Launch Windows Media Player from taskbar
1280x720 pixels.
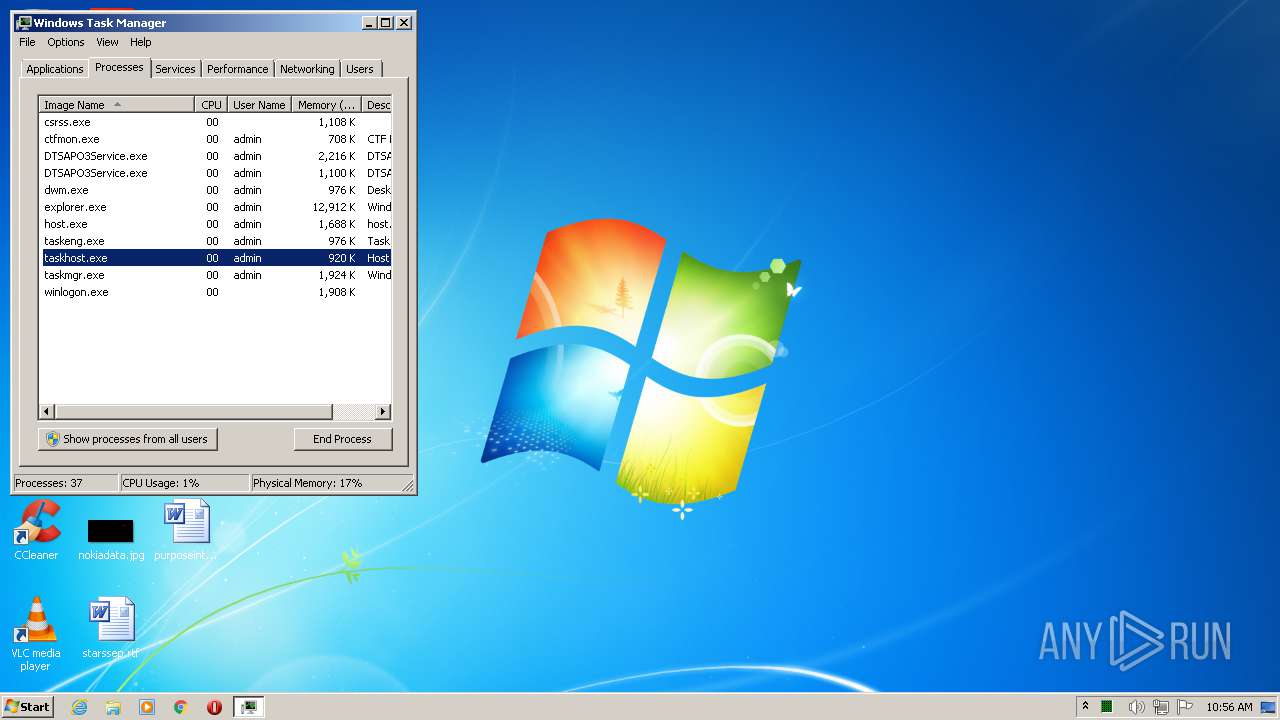point(147,707)
